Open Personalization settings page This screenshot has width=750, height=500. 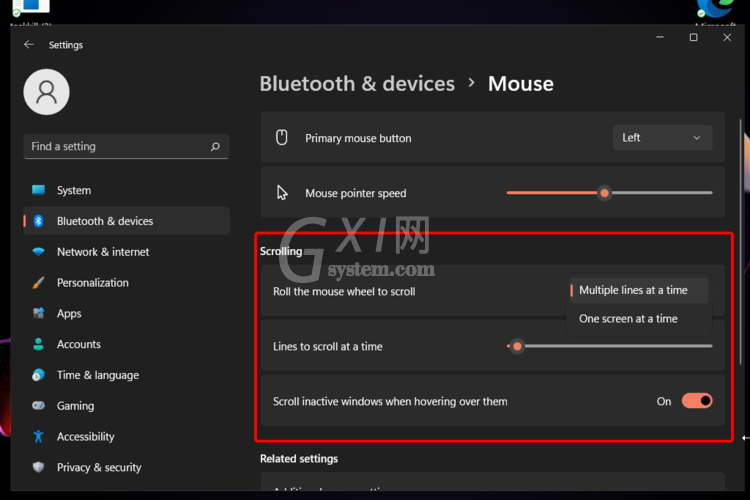pos(126,282)
